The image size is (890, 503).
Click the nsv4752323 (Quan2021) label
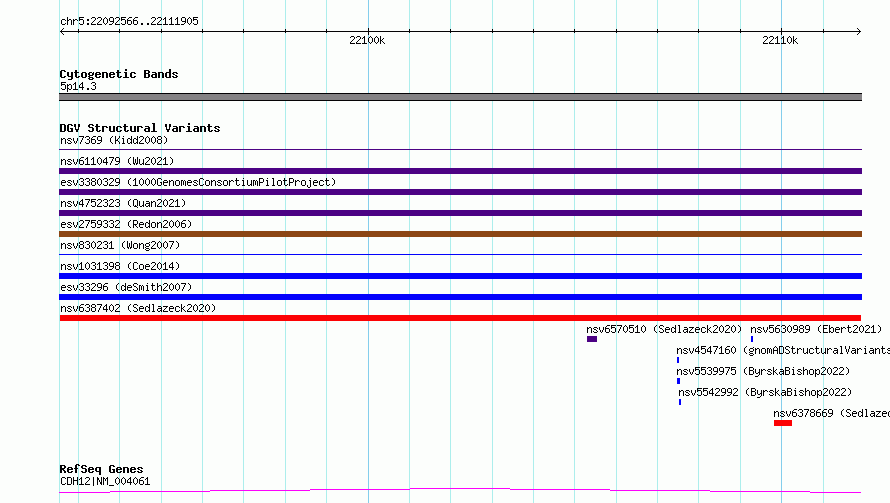coord(123,203)
